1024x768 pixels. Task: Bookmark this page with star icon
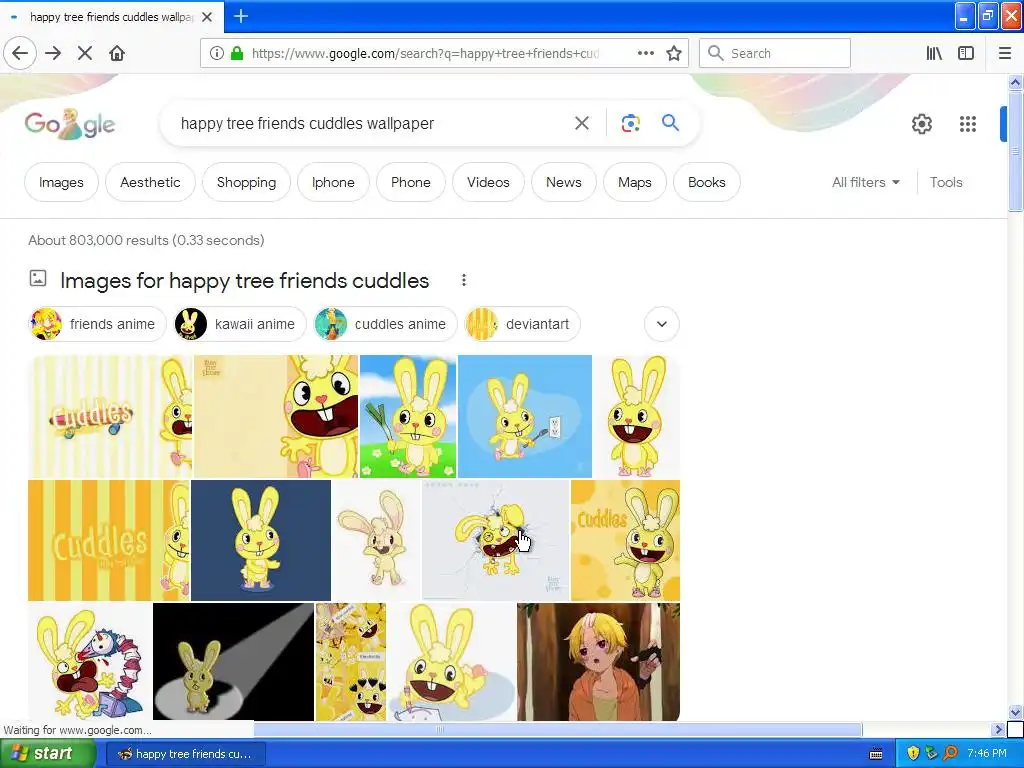pyautogui.click(x=674, y=53)
